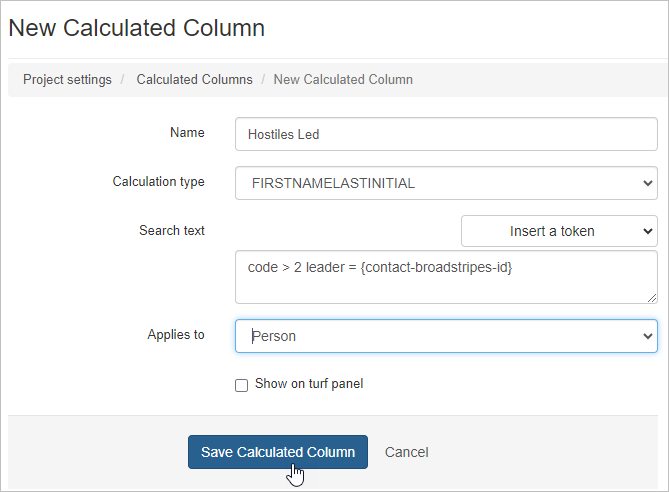Open the Insert a token dropdown
This screenshot has width=669, height=492.
coord(559,231)
